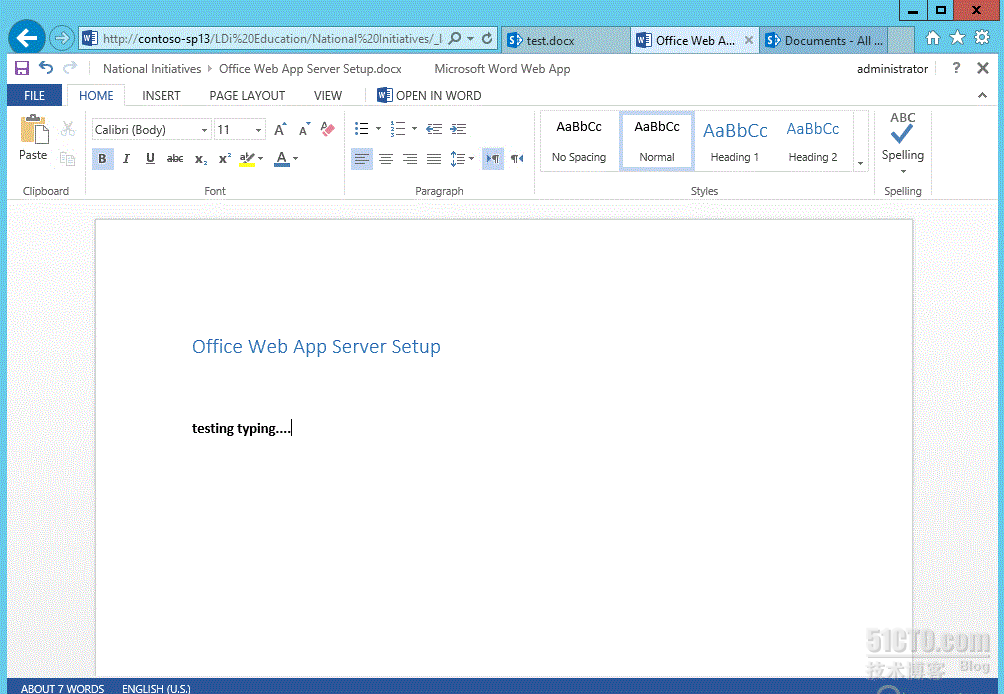Switch to the Documents - All browser tab
Viewport: 1004px width, 694px height.
[x=826, y=40]
